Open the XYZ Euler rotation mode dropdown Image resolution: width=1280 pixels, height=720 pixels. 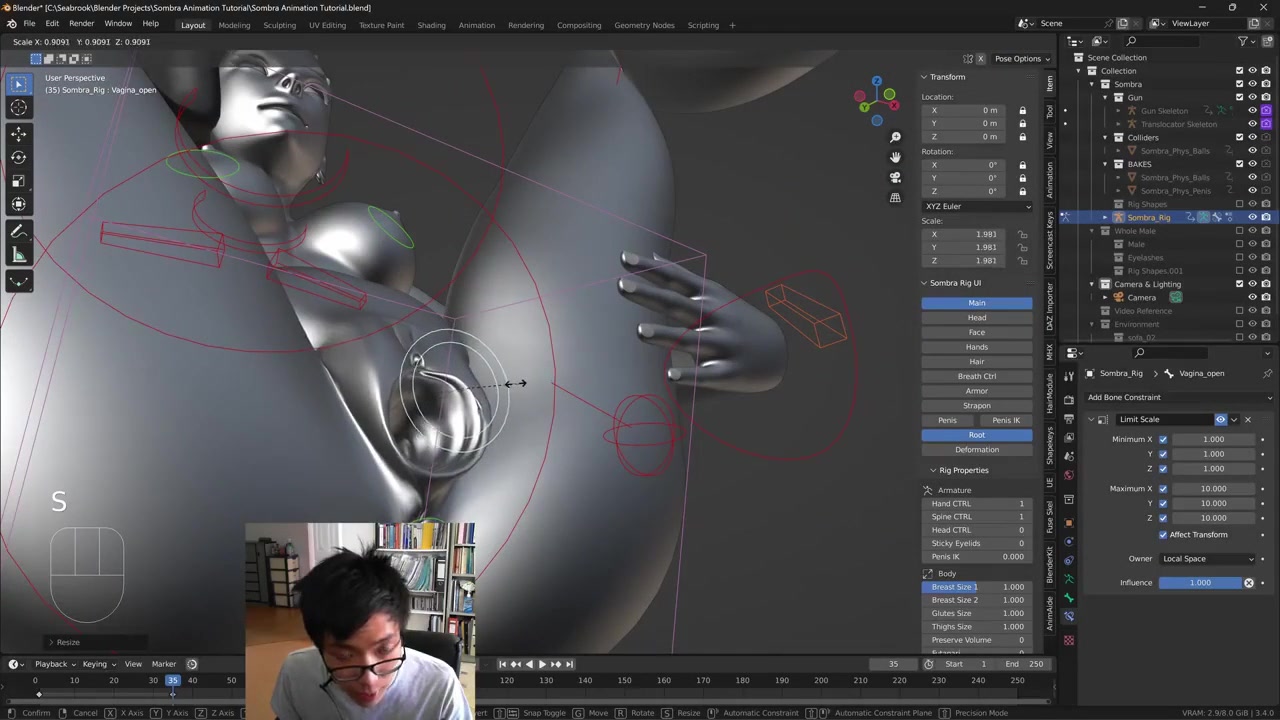coord(976,206)
